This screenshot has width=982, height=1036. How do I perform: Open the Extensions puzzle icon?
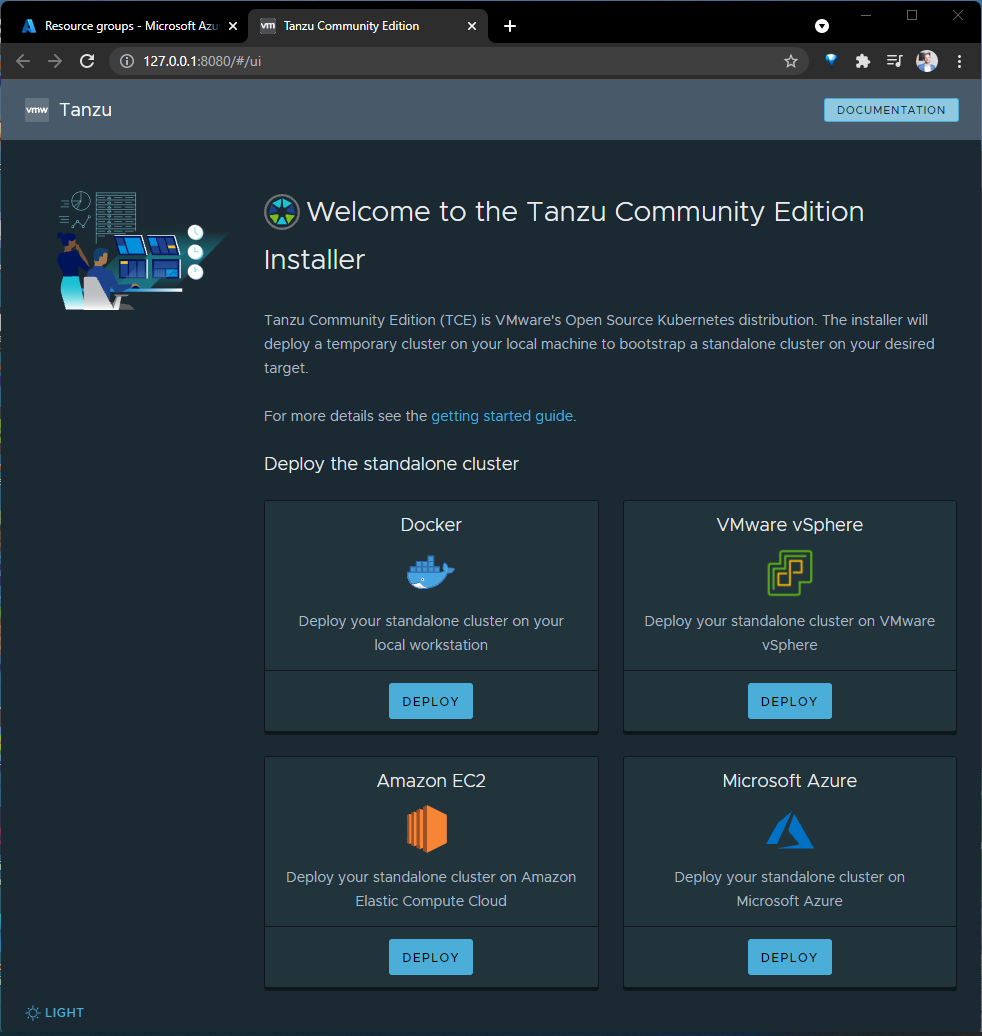pos(862,61)
